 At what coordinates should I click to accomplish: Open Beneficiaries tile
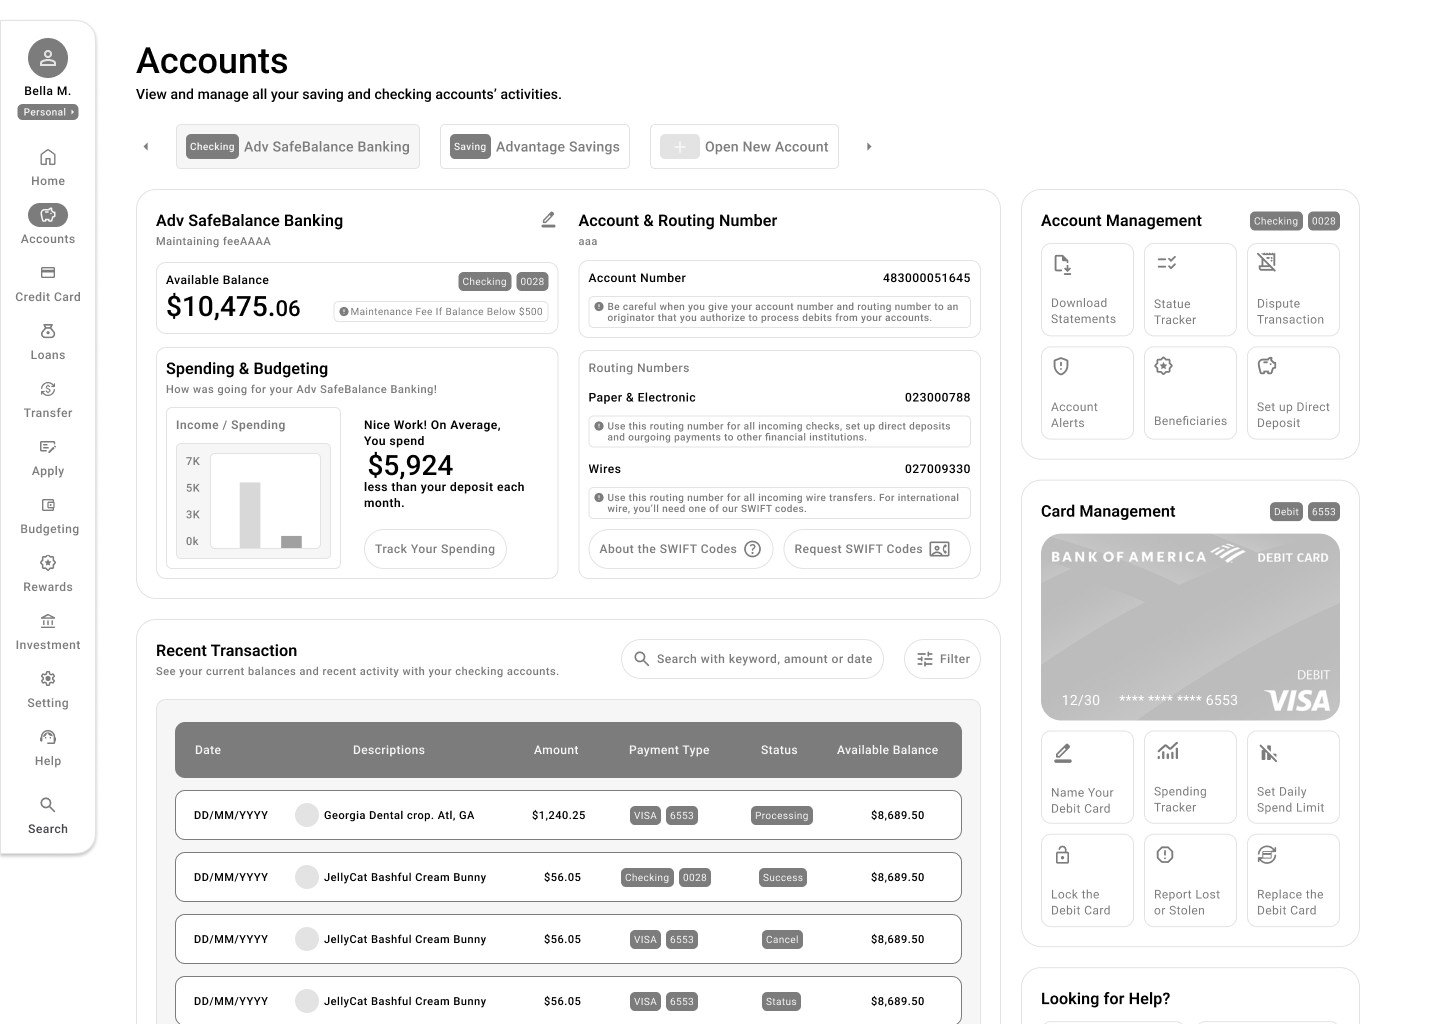pyautogui.click(x=1190, y=393)
